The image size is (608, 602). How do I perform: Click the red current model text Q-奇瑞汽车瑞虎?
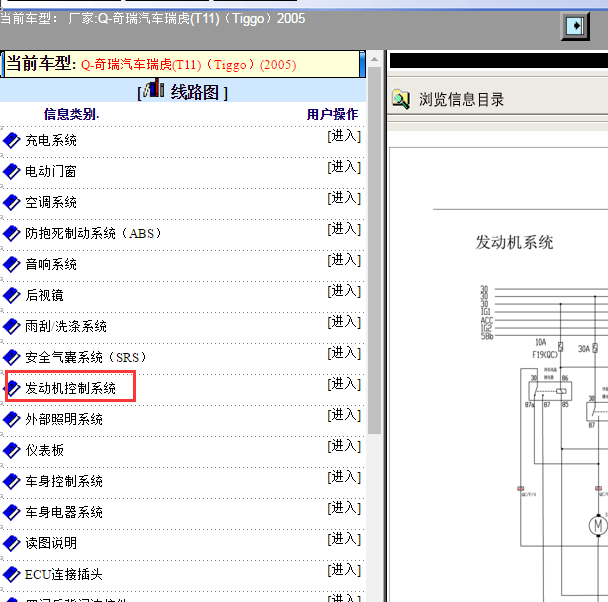click(x=188, y=65)
